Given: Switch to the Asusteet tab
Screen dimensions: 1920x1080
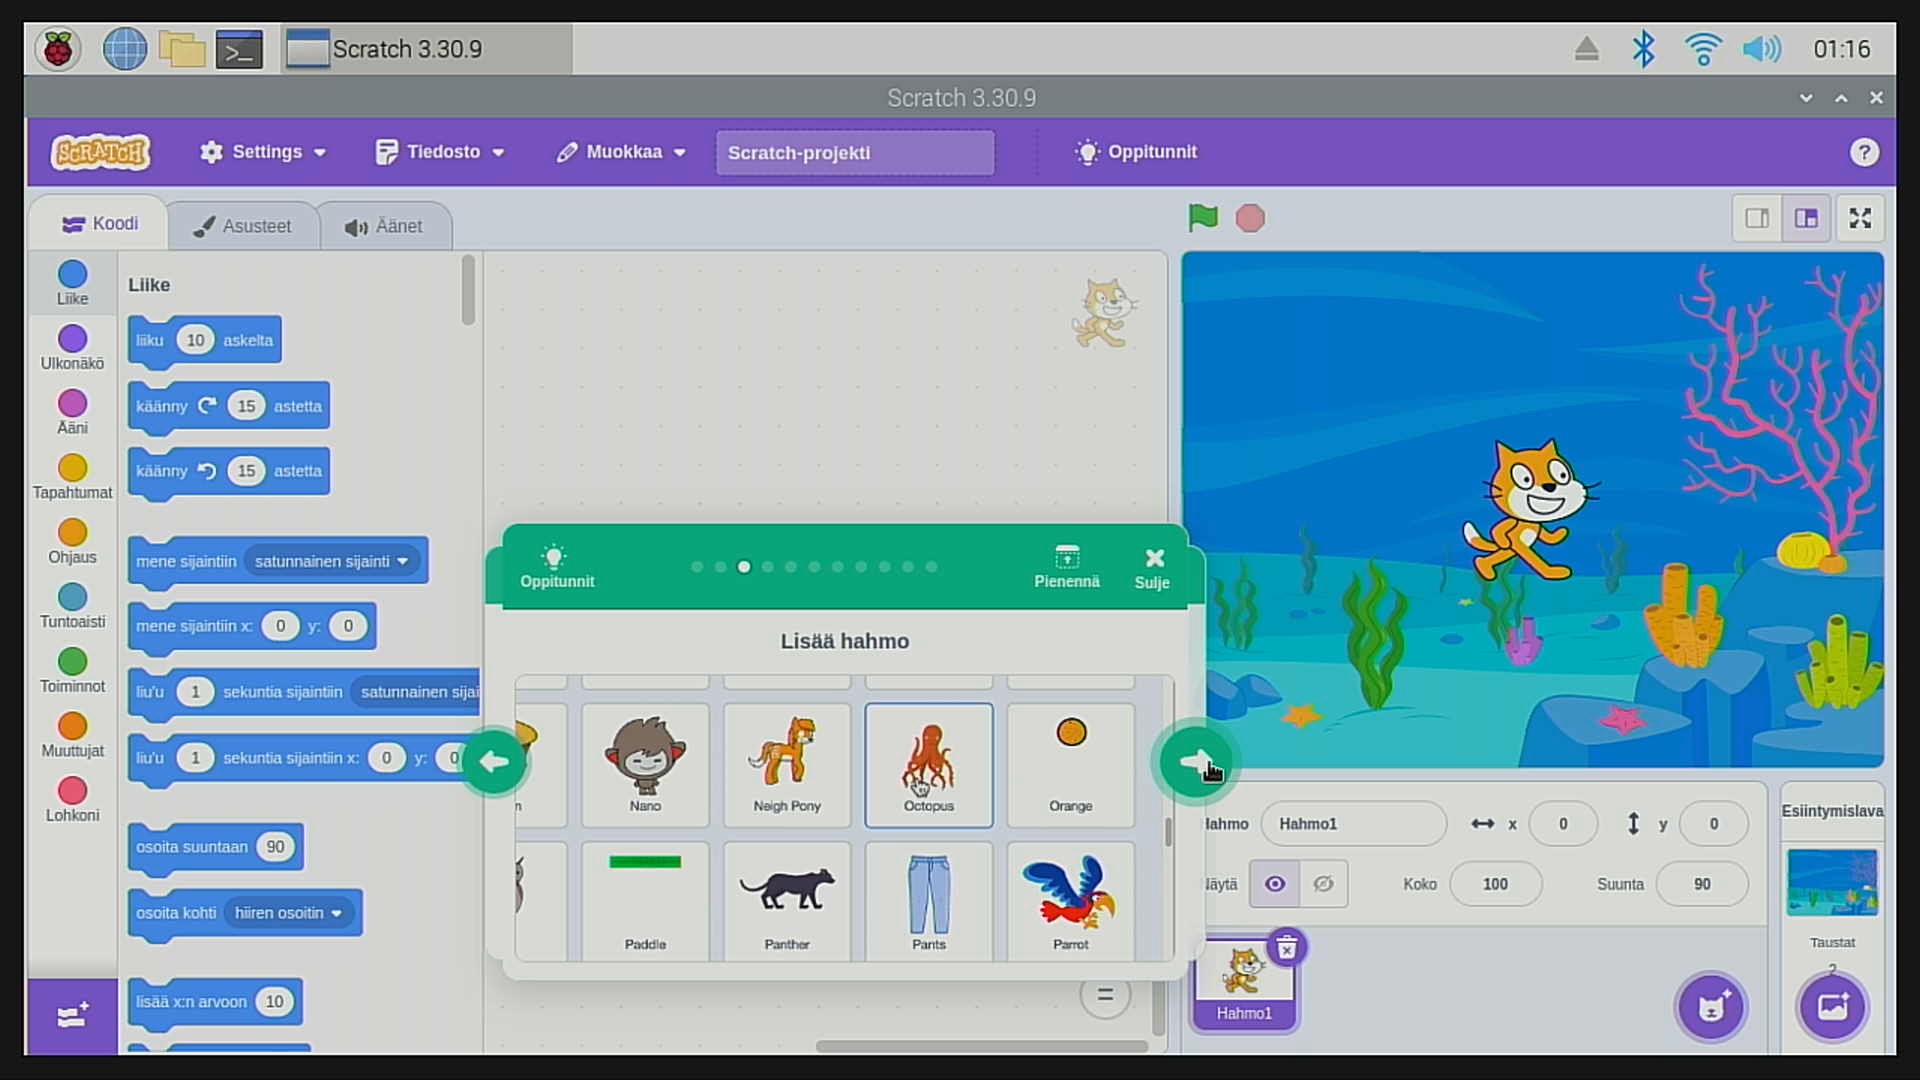Looking at the screenshot, I should coord(243,226).
